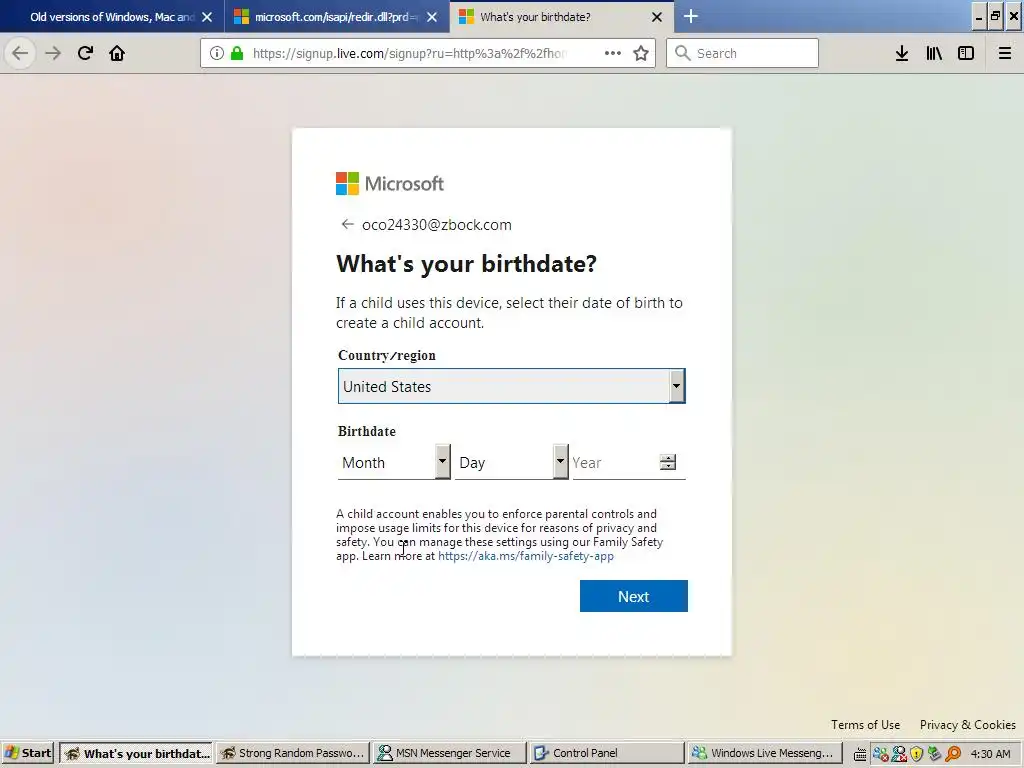This screenshot has height=768, width=1024.
Task: Click the Windows Live Messenger tray icon
Action: (880, 754)
